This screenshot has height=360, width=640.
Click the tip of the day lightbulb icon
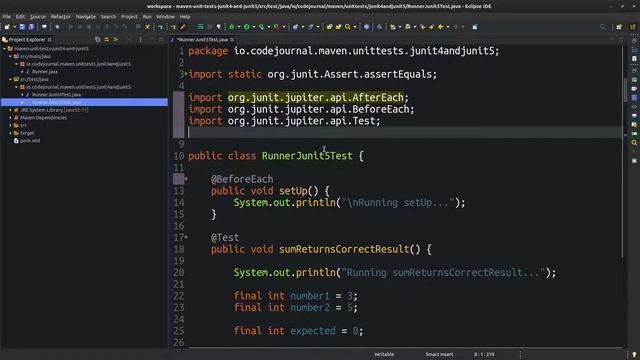pyautogui.click(x=634, y=355)
